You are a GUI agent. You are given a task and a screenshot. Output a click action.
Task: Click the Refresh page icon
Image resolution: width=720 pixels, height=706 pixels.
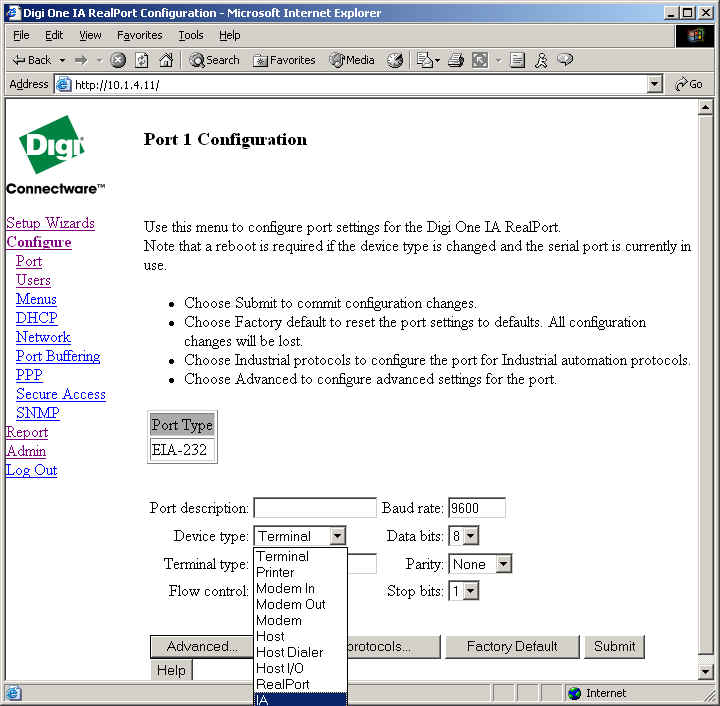(142, 60)
